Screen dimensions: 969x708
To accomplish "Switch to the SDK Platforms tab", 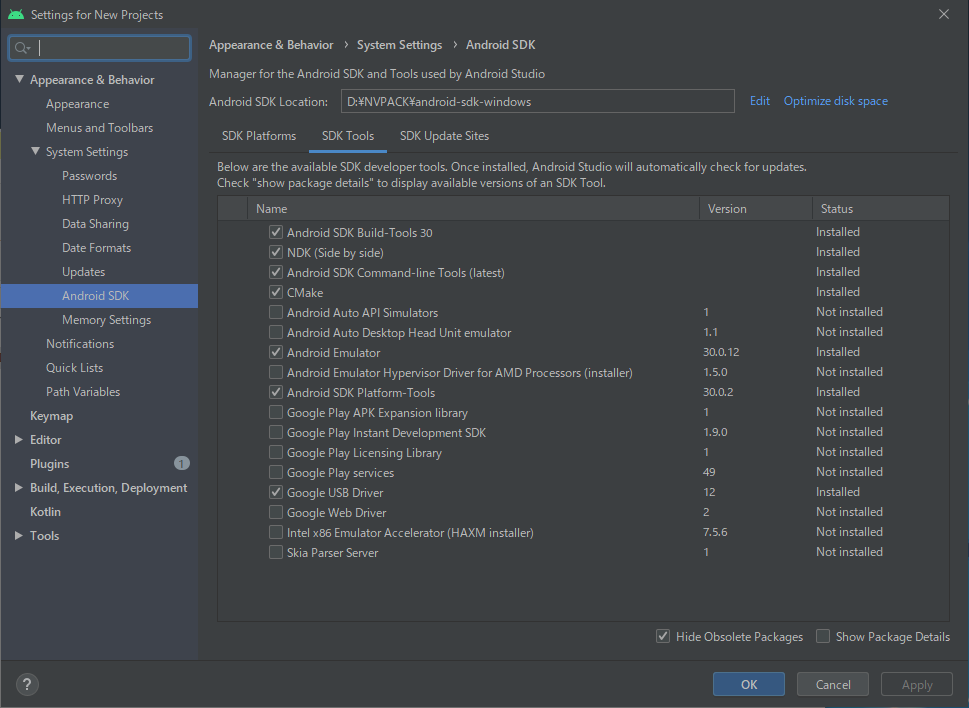I will point(259,136).
